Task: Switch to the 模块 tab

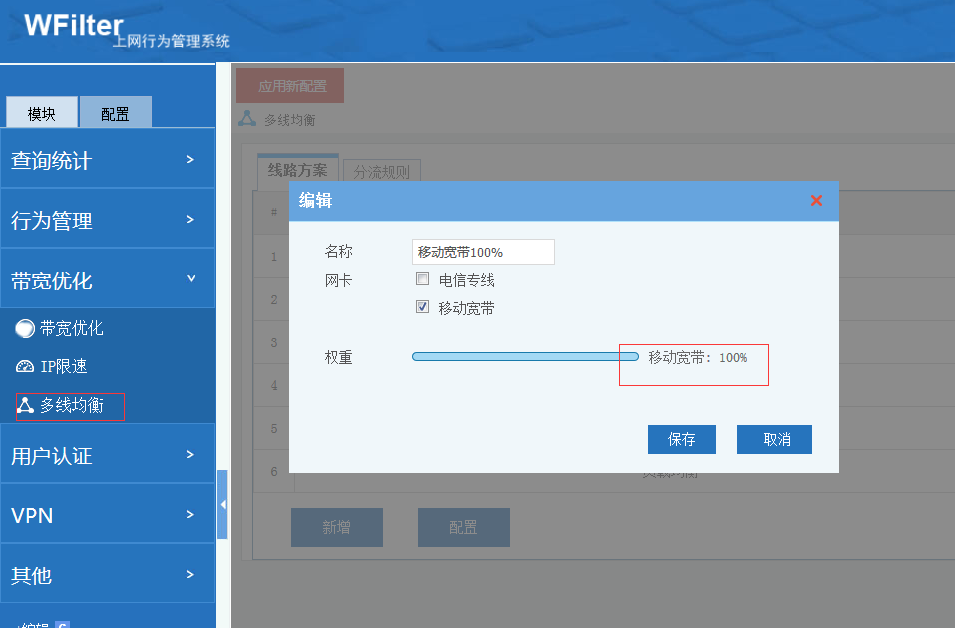Action: (x=42, y=113)
